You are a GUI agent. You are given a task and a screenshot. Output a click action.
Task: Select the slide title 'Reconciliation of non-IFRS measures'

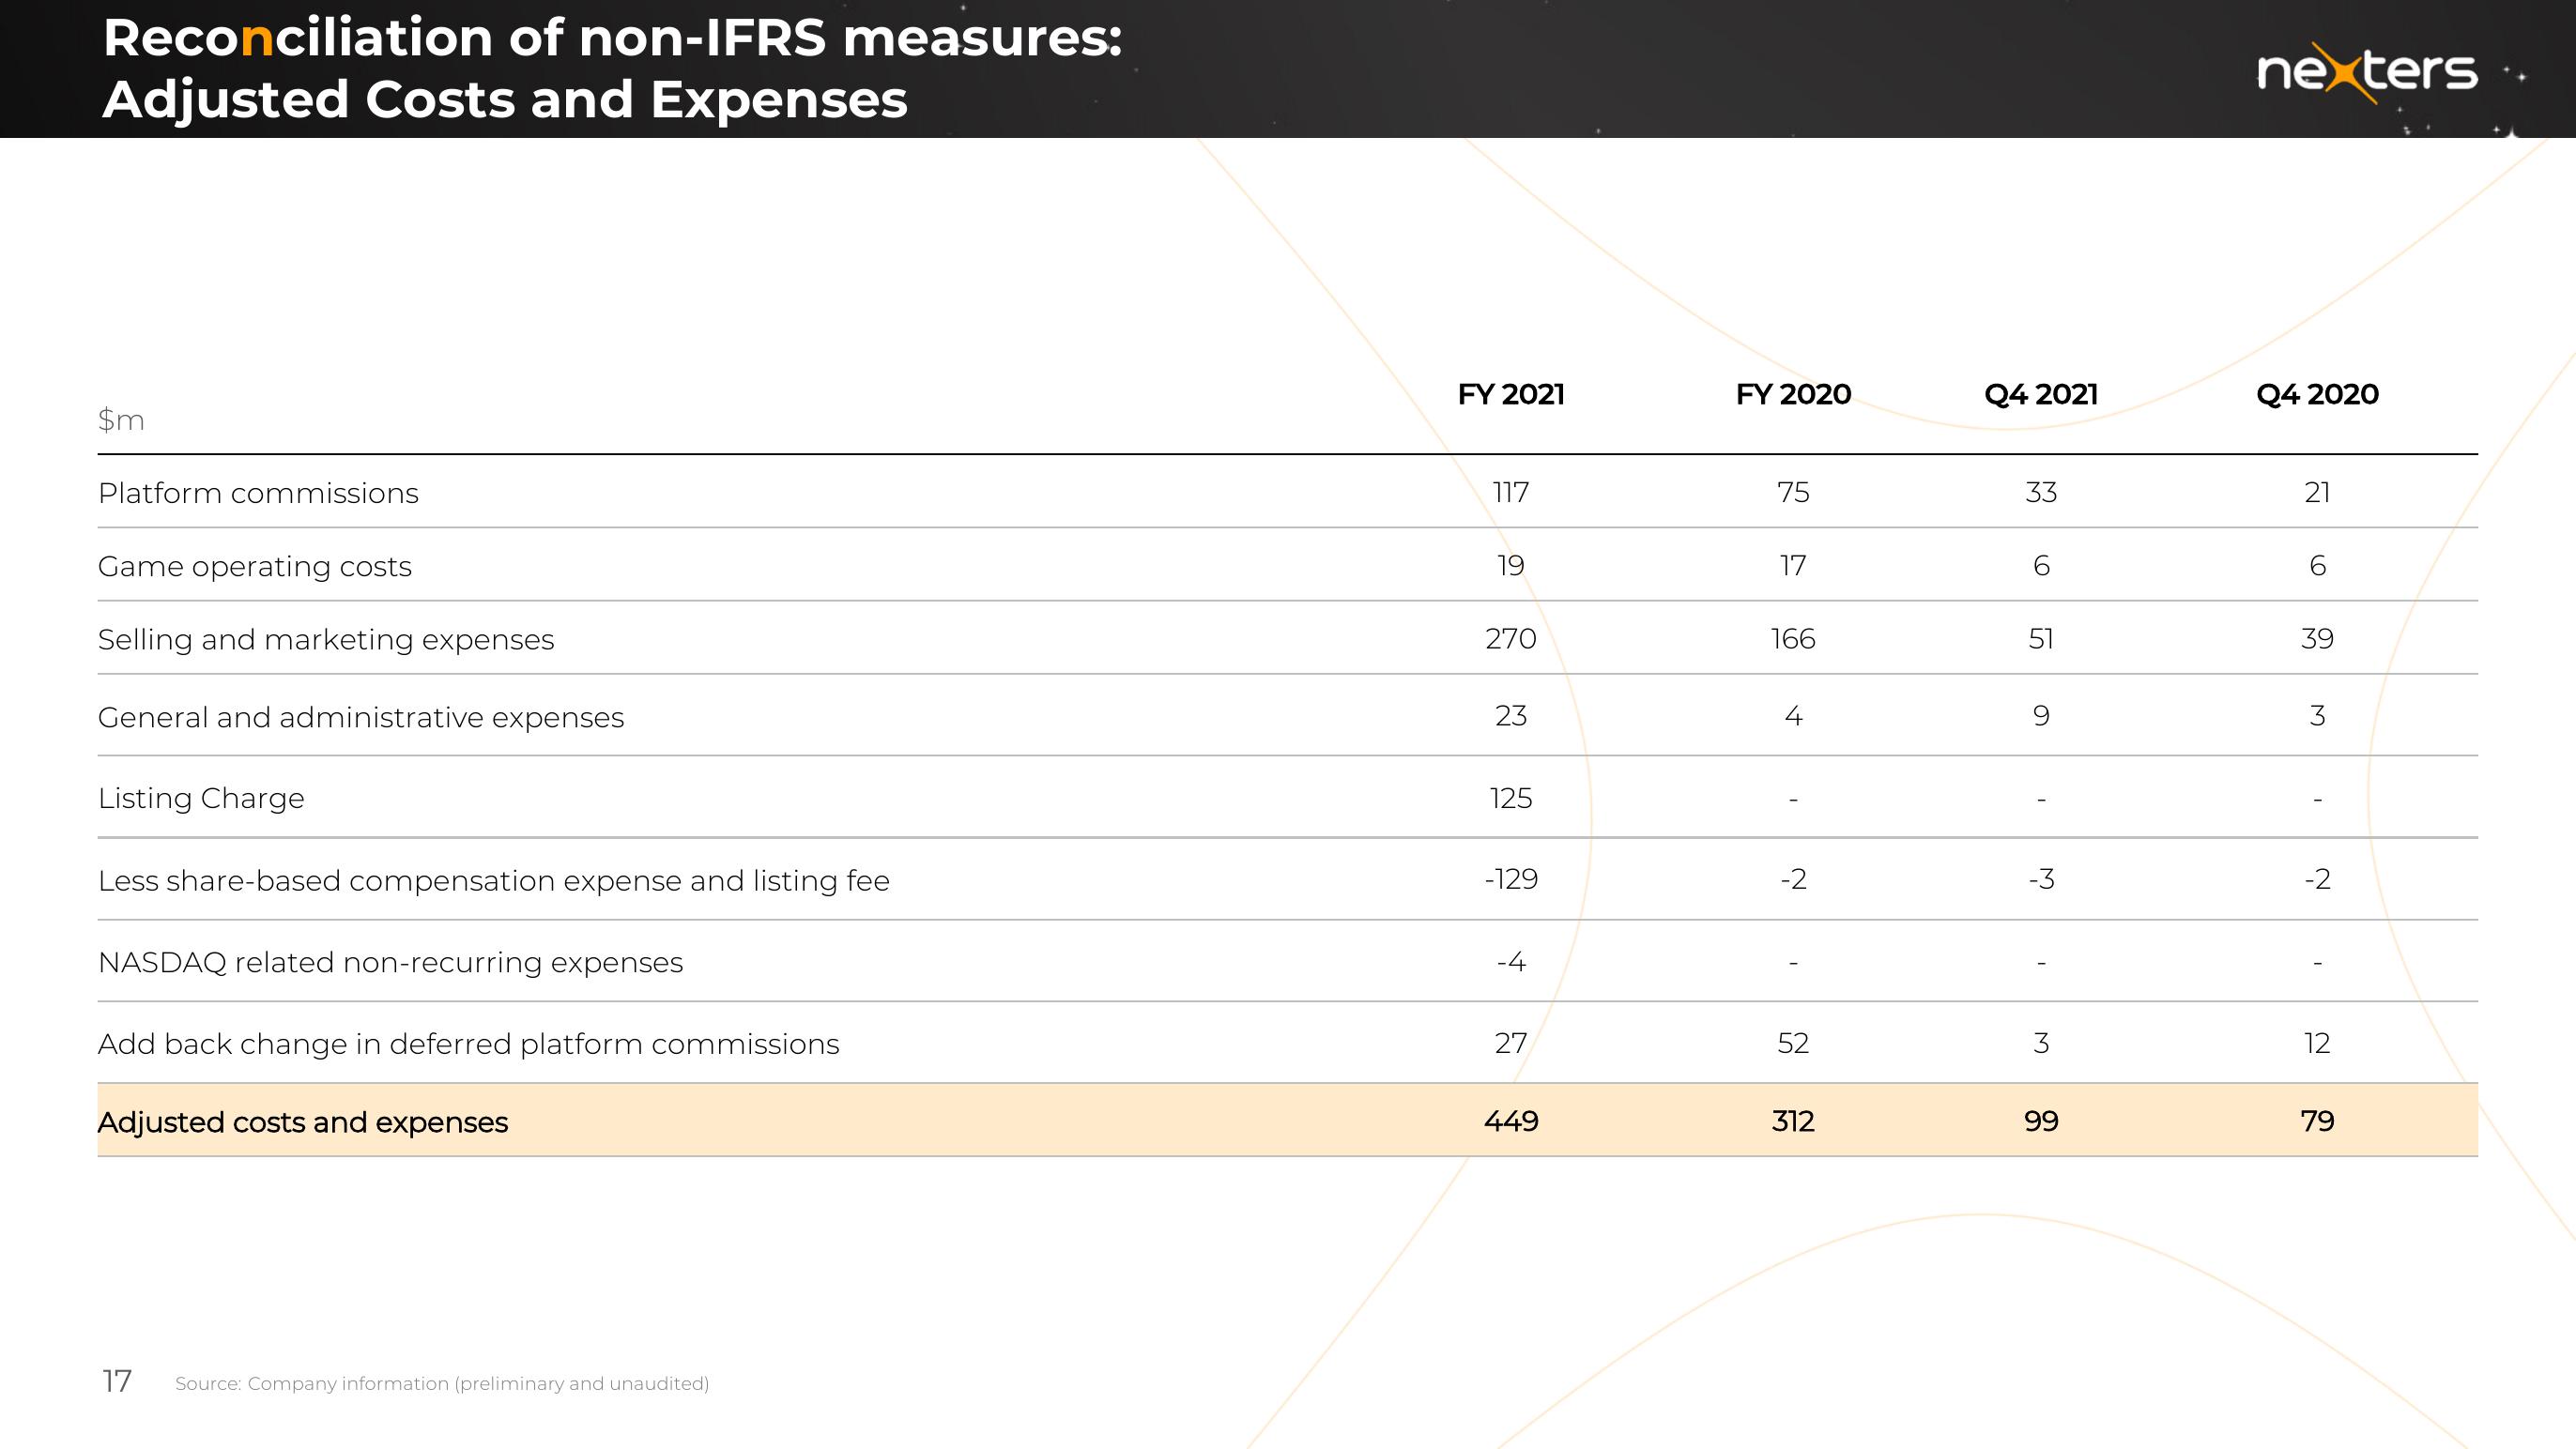(x=612, y=38)
